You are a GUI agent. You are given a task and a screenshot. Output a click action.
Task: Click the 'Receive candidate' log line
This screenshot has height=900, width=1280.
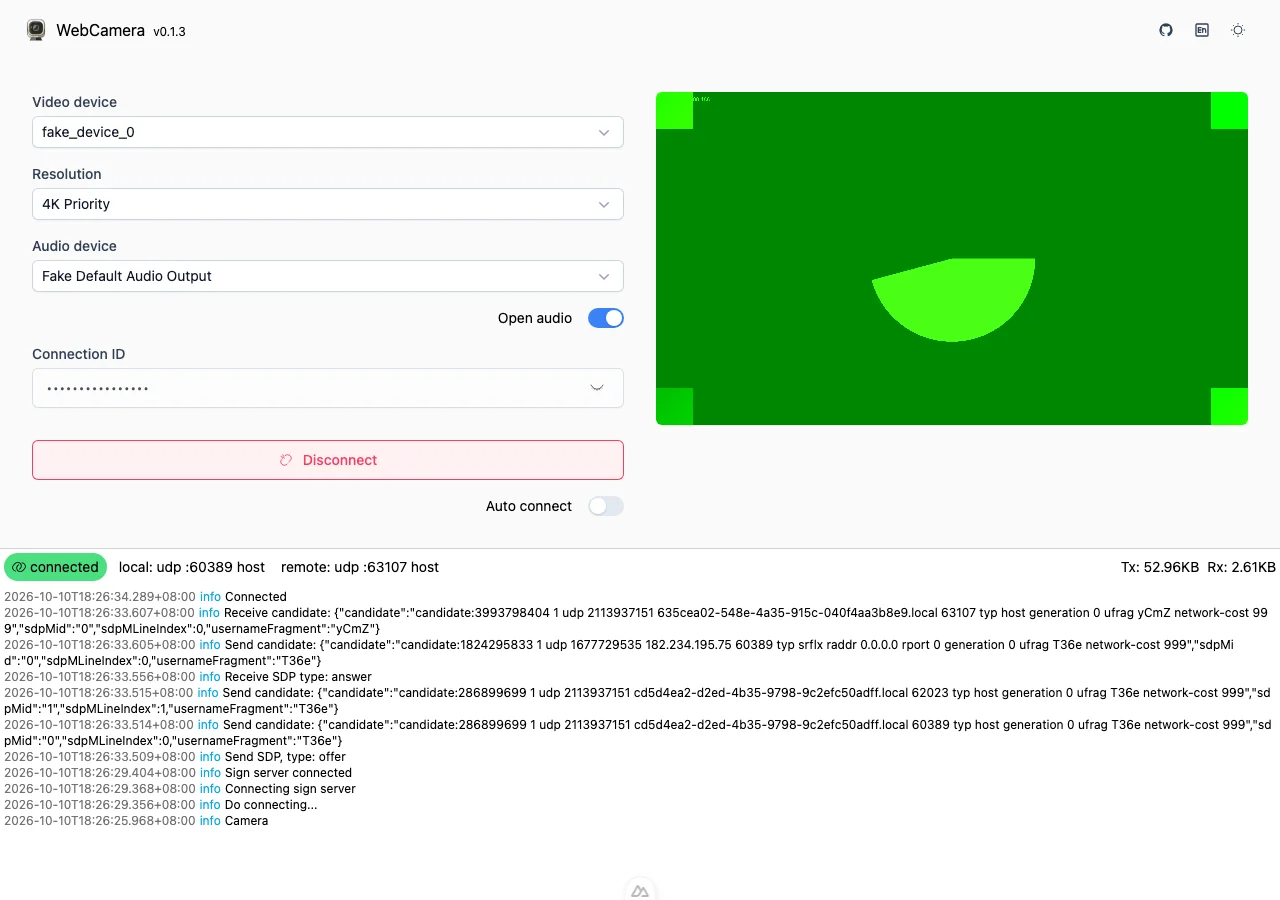(x=638, y=621)
